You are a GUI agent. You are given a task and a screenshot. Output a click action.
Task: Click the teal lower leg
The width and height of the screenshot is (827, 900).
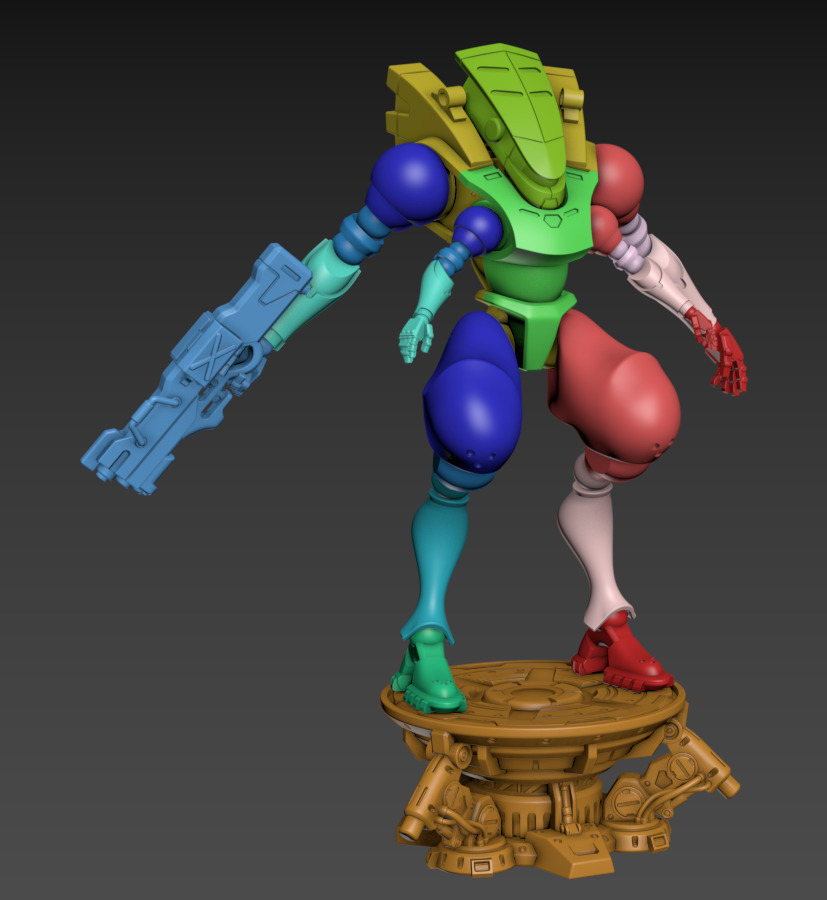tap(434, 568)
